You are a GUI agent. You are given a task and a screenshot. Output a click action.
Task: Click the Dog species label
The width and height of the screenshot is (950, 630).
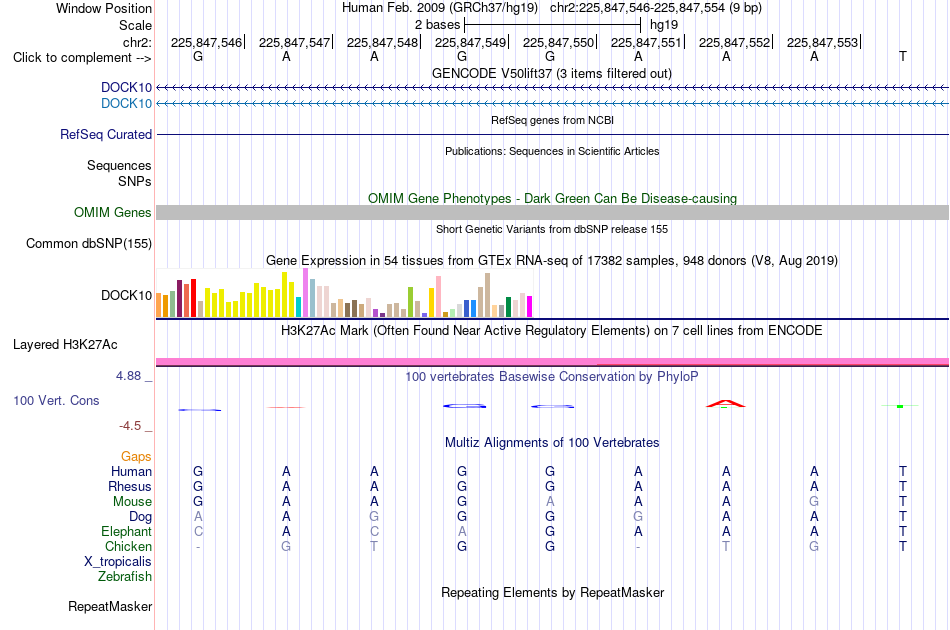(140, 517)
